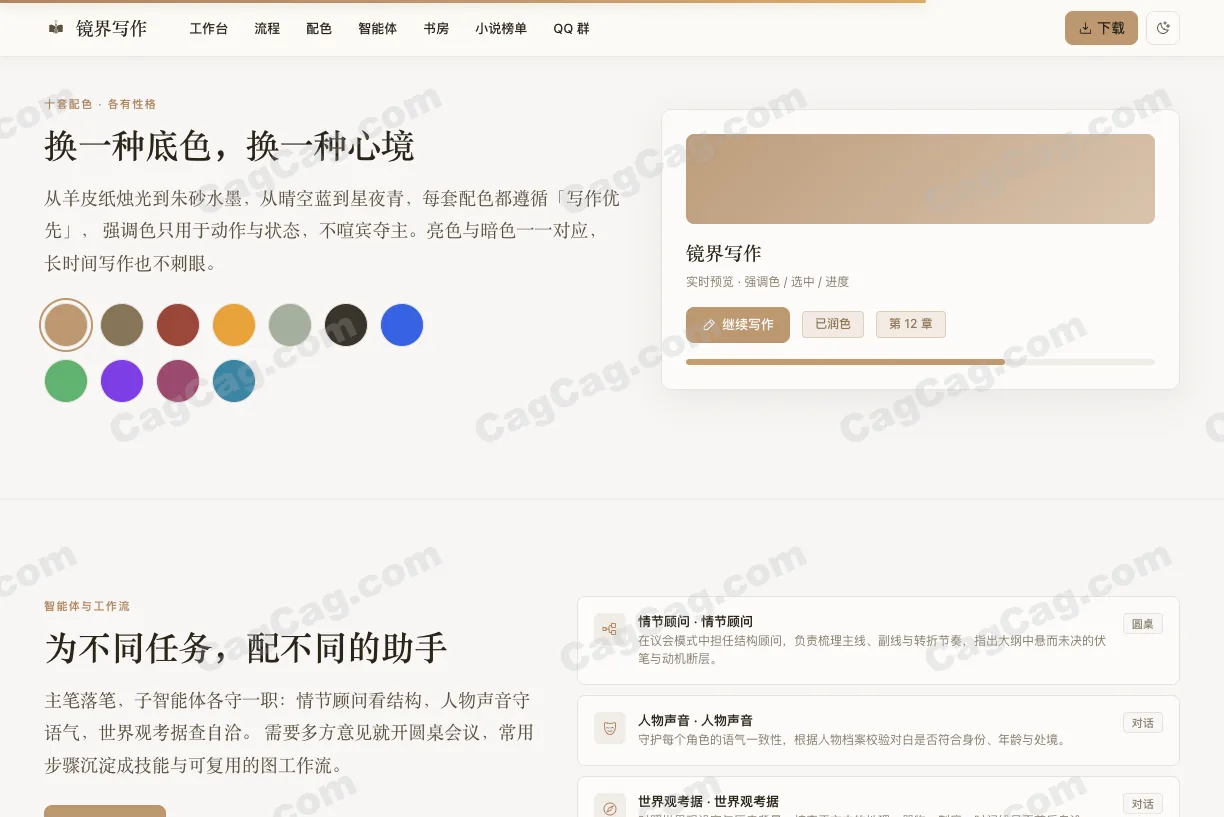Click the preview card progress bar

point(920,362)
